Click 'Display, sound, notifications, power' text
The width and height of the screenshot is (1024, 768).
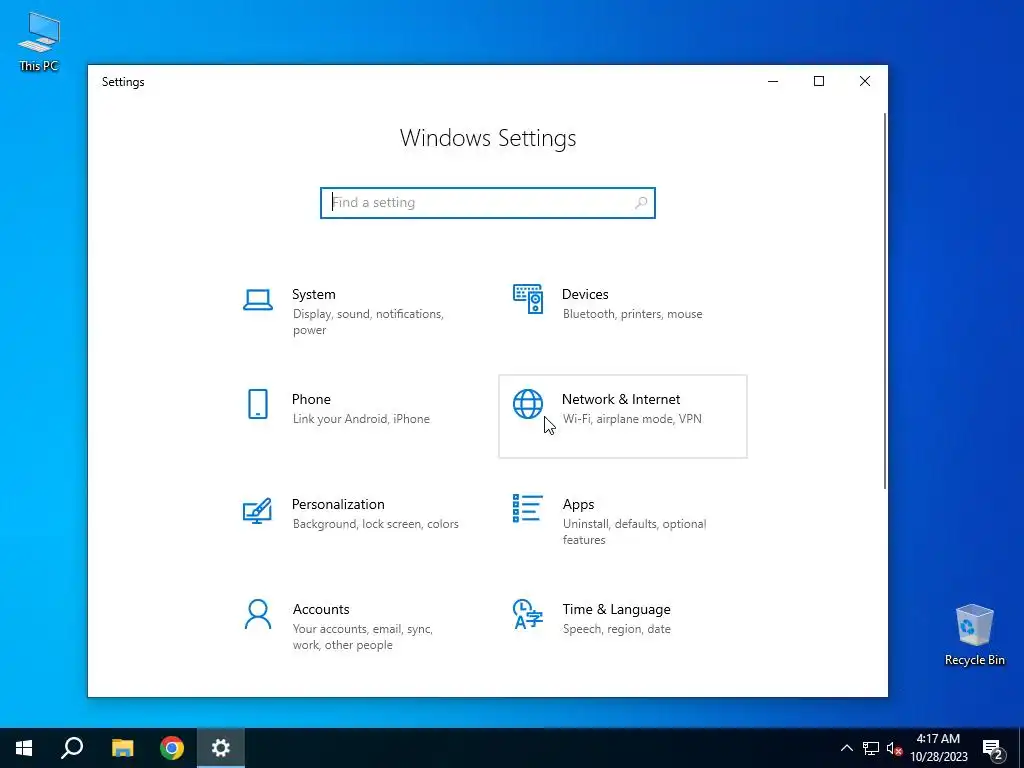[x=368, y=322]
